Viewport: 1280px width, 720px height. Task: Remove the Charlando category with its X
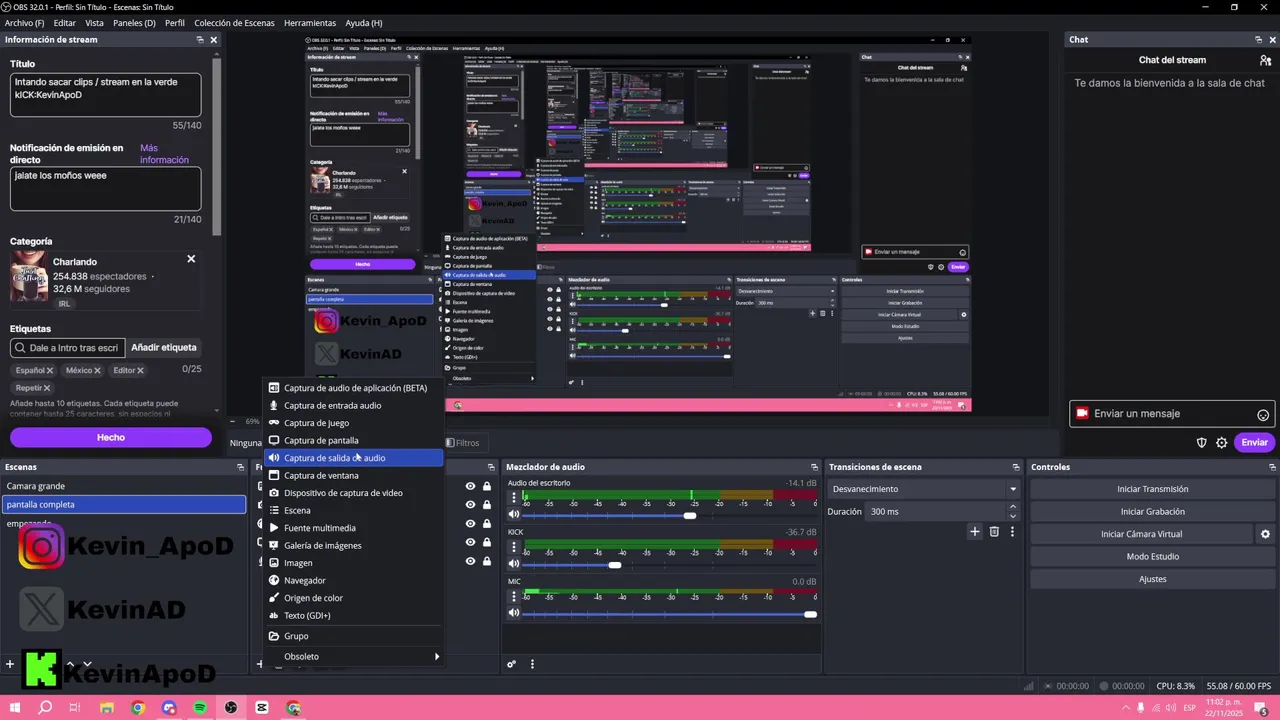point(191,259)
